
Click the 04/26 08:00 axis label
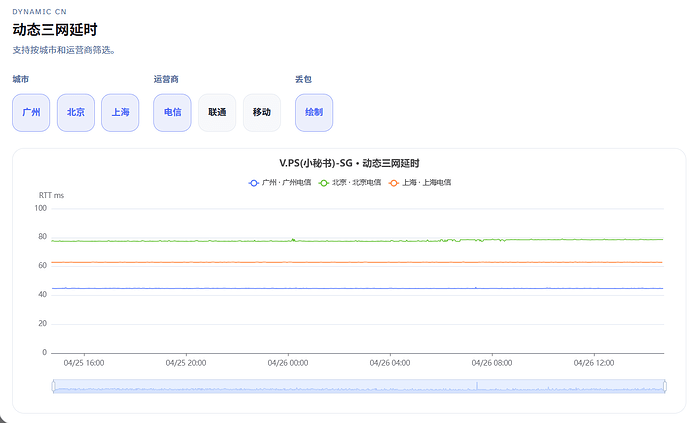[492, 363]
